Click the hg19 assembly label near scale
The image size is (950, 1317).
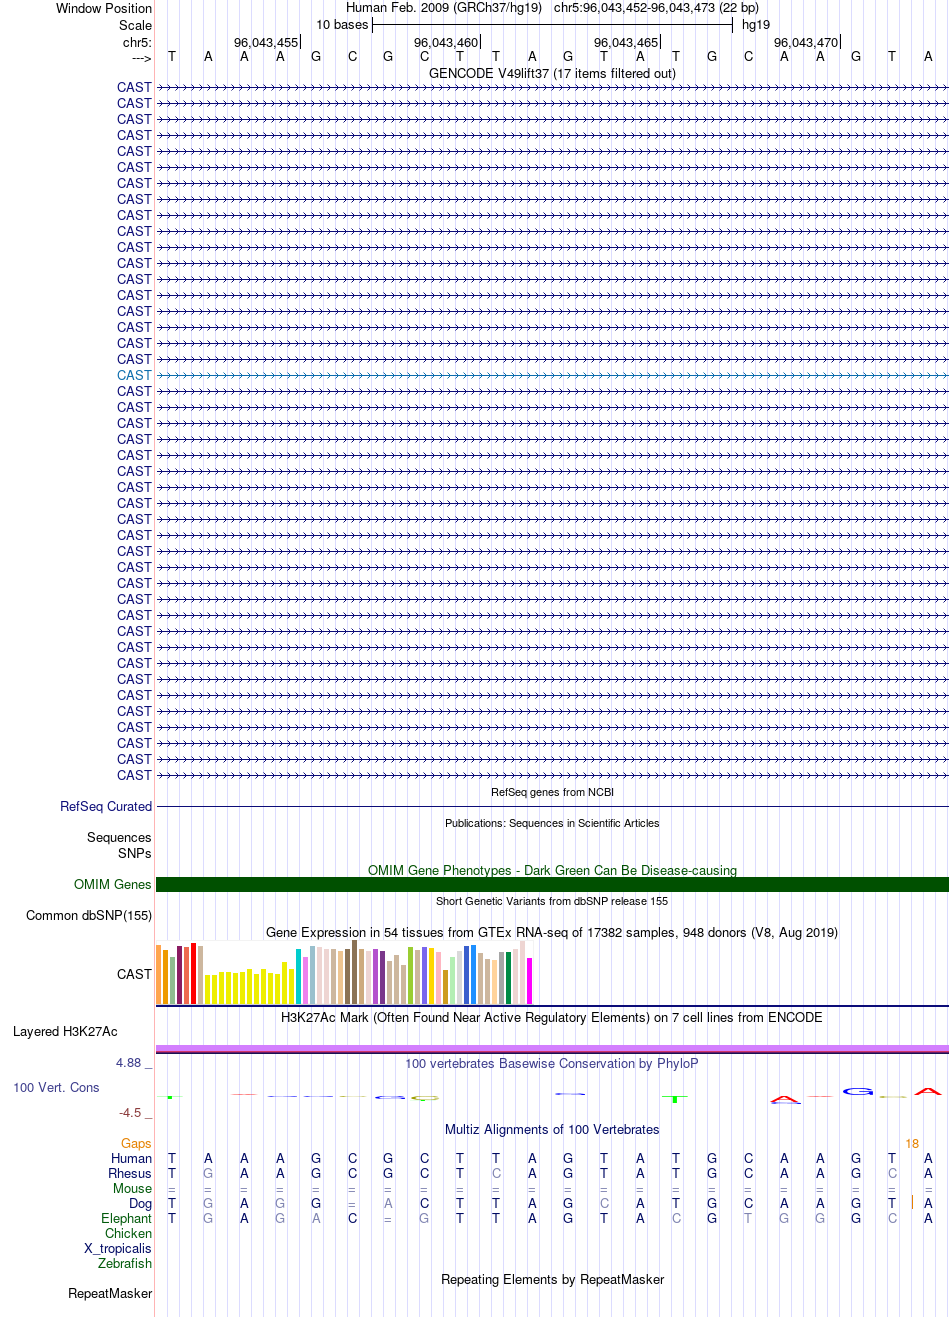pyautogui.click(x=756, y=25)
